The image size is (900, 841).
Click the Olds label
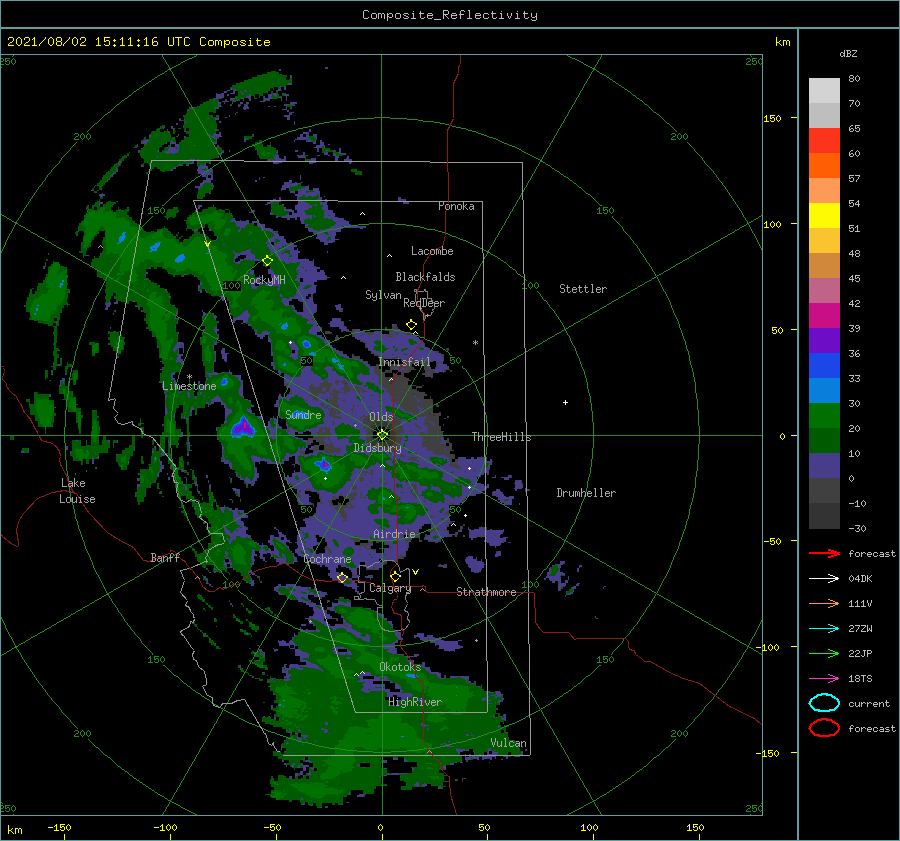click(x=381, y=417)
